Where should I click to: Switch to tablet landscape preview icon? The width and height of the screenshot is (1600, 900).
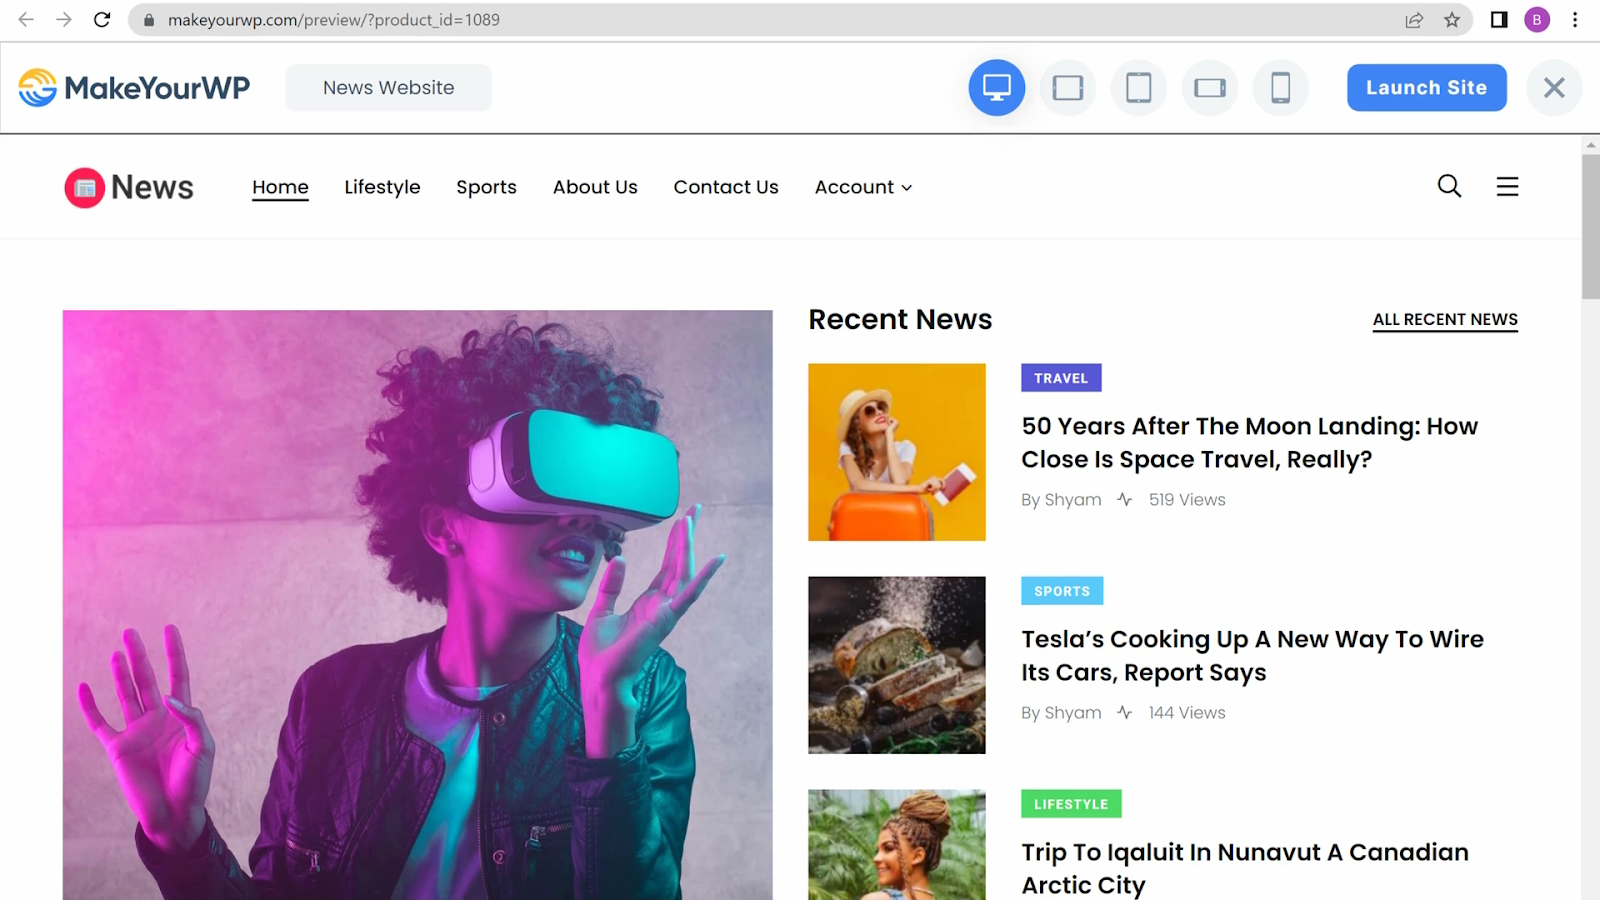coord(1068,88)
